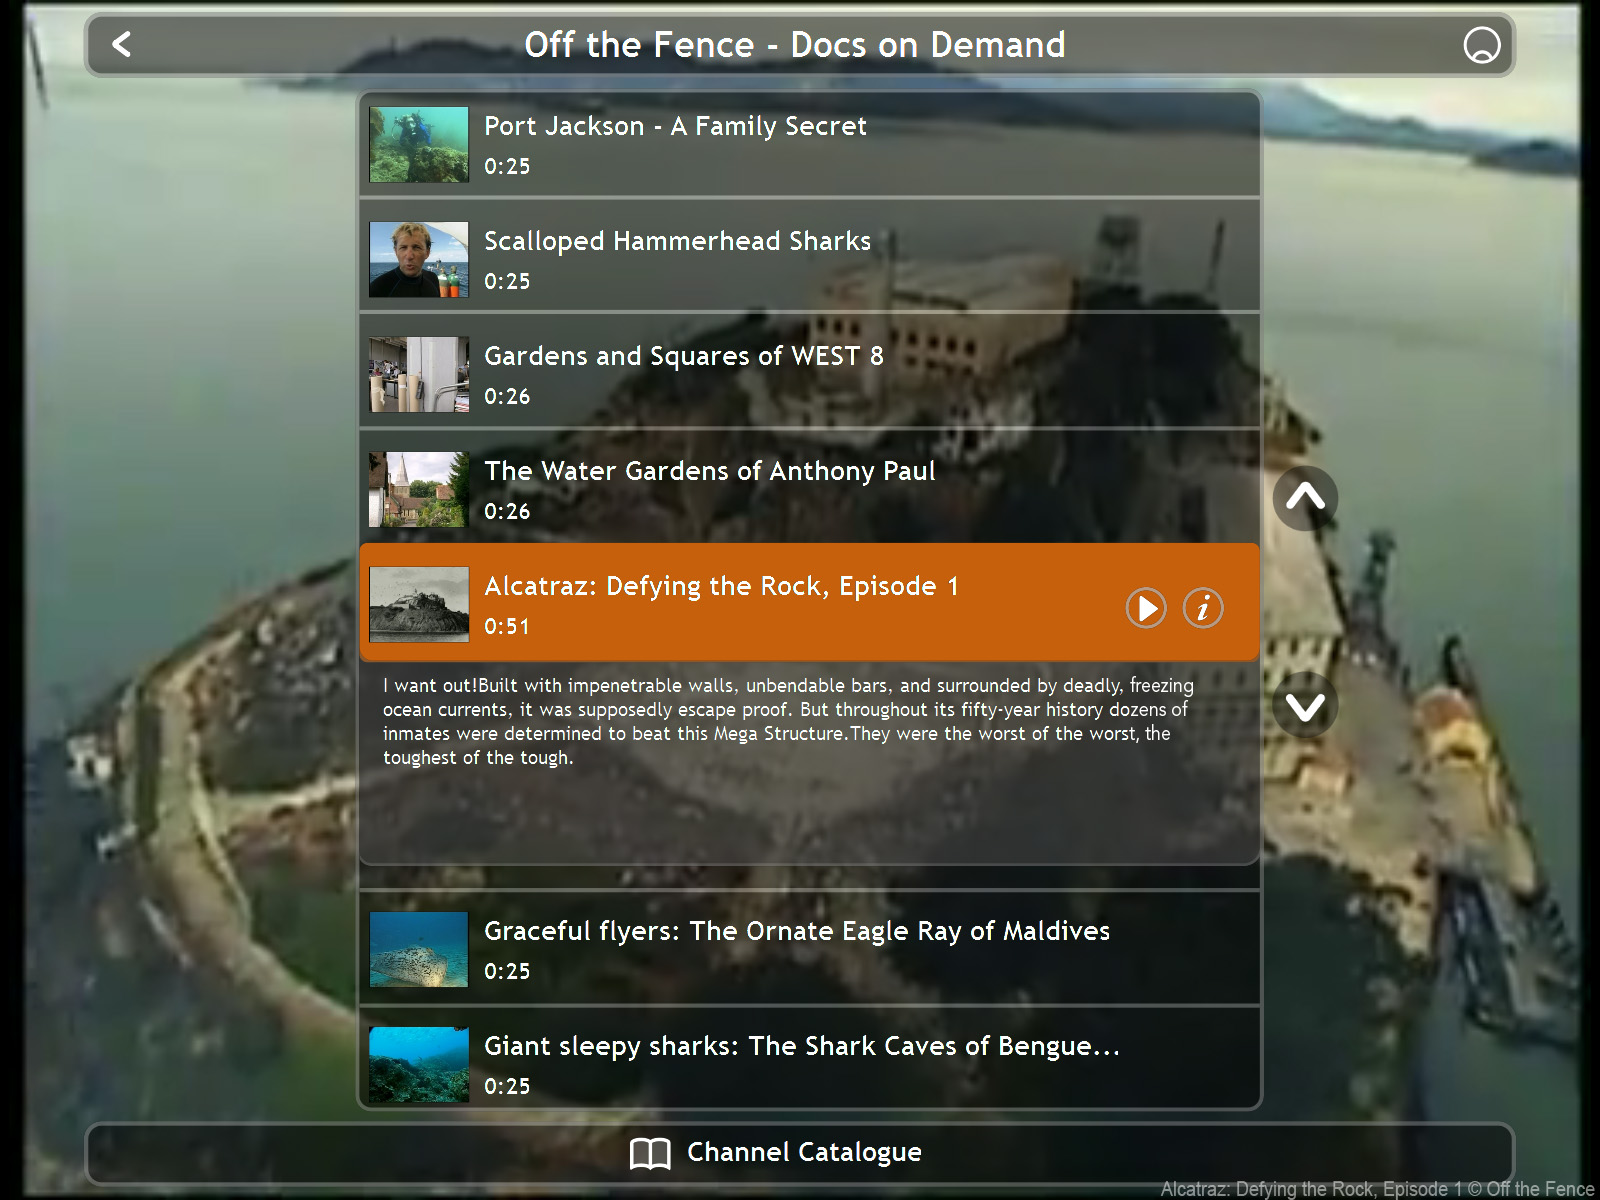Screen dimensions: 1600x1200
Task: Select Alcatraz: Defying the Rock title
Action: (x=721, y=586)
